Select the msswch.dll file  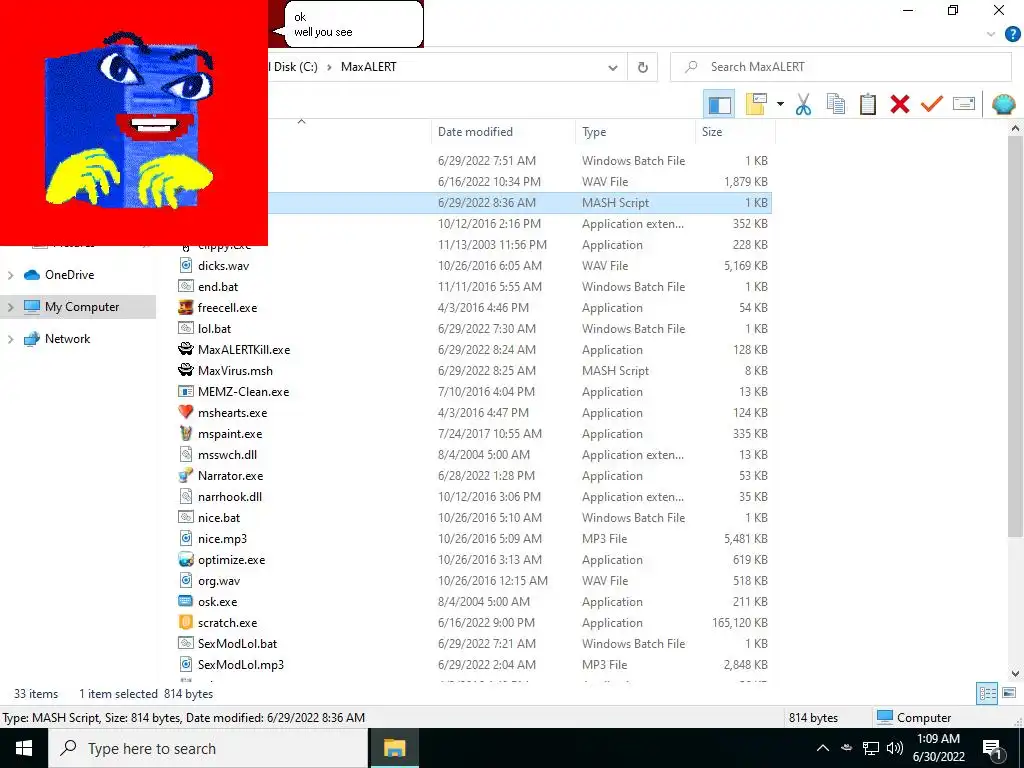(227, 455)
